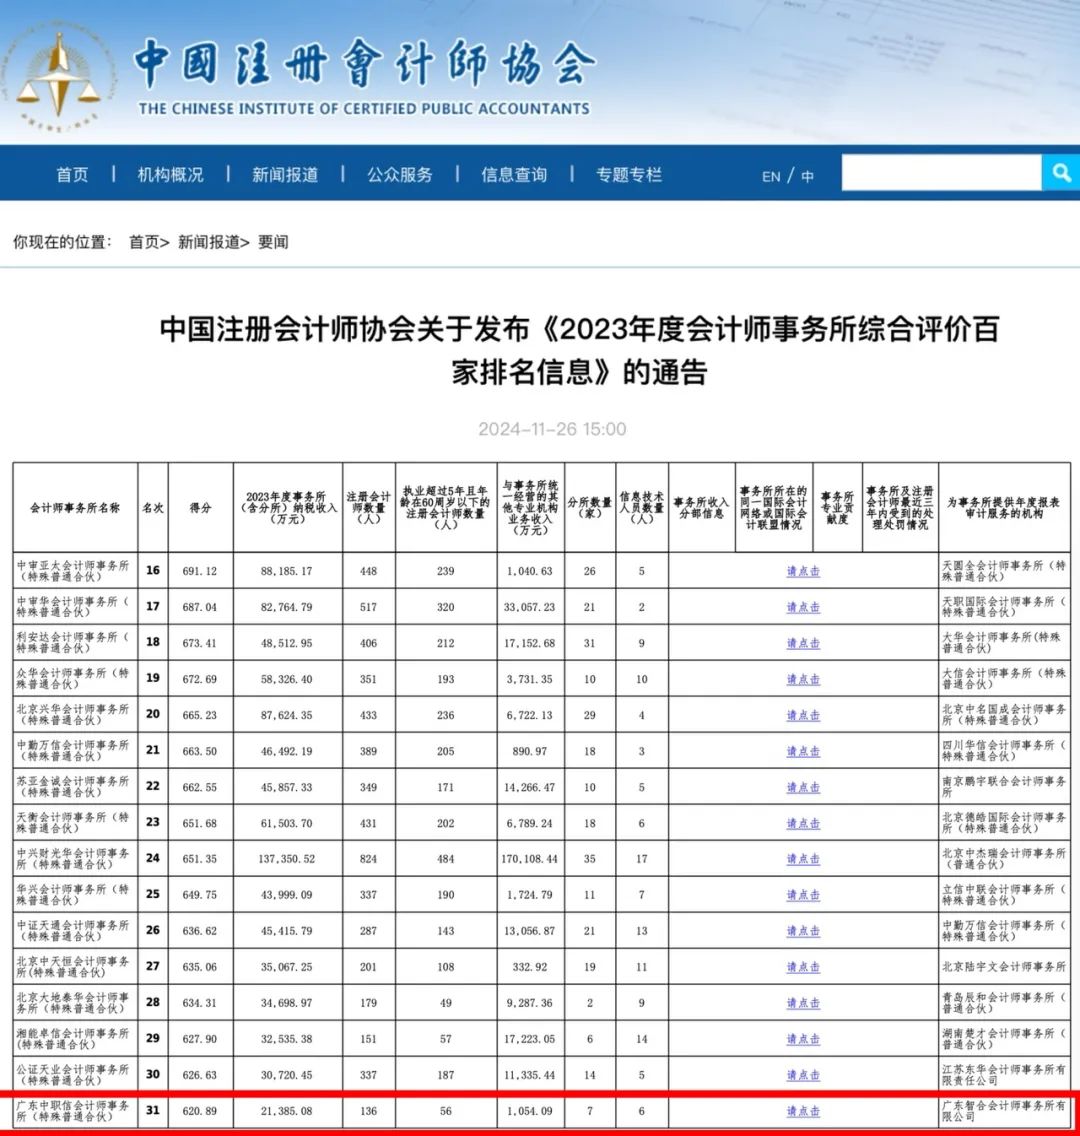Viewport: 1080px width, 1136px height.
Task: Click 首页 in the breadcrumb trail
Action: pyautogui.click(x=144, y=242)
